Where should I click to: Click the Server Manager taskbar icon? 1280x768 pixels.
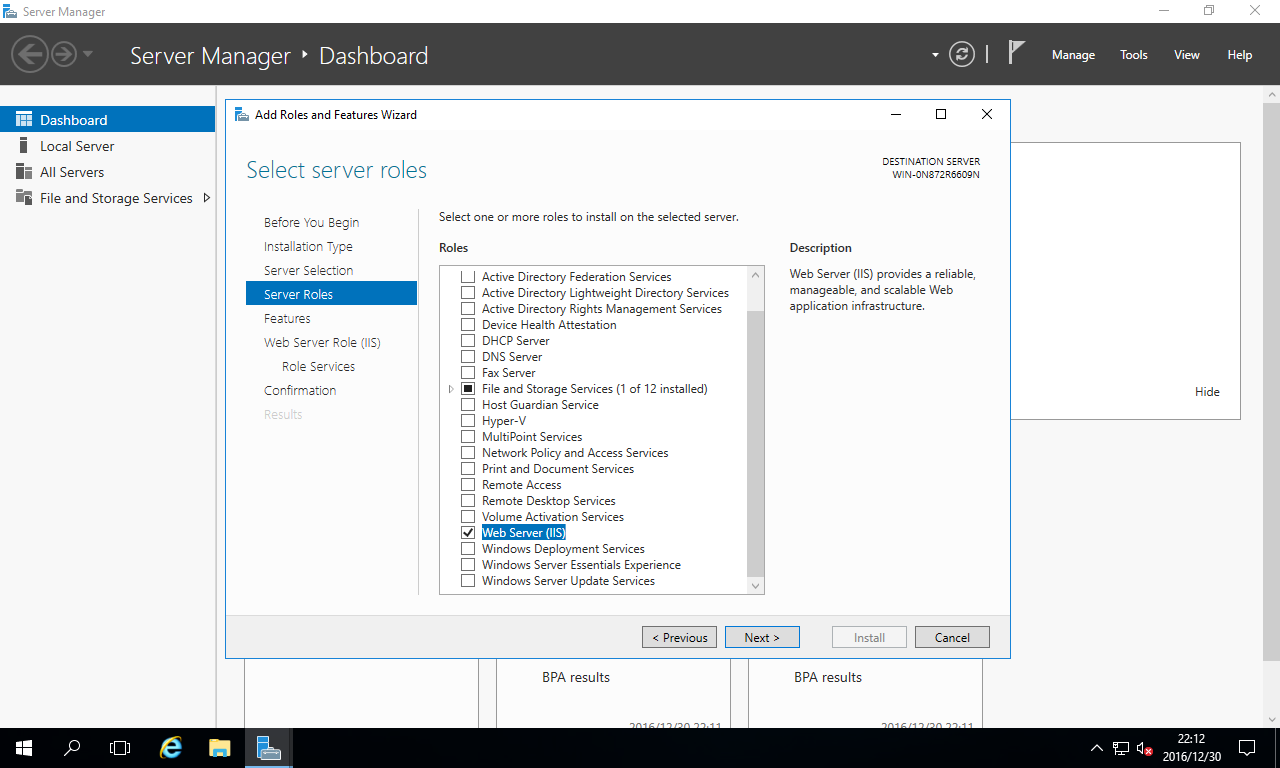[x=268, y=747]
